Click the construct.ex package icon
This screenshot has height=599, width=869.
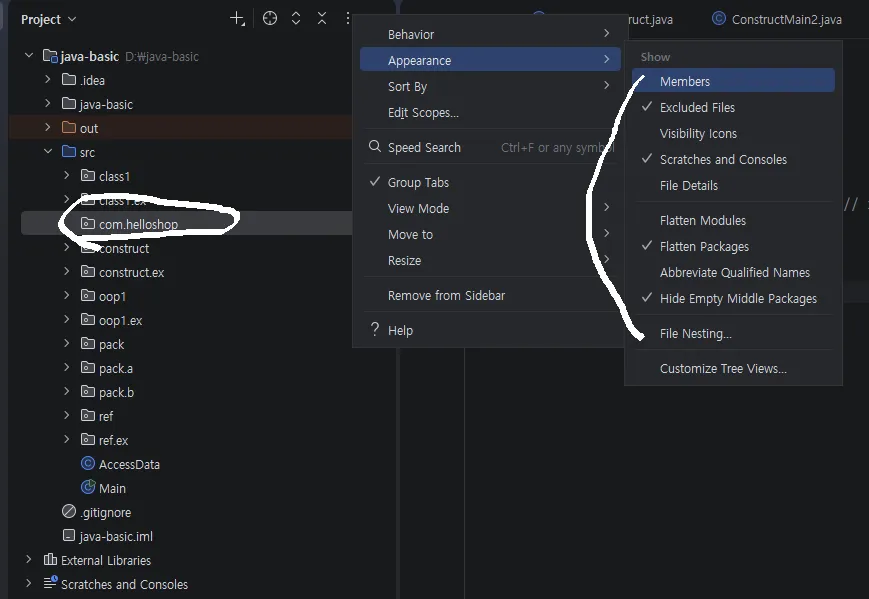coord(88,272)
